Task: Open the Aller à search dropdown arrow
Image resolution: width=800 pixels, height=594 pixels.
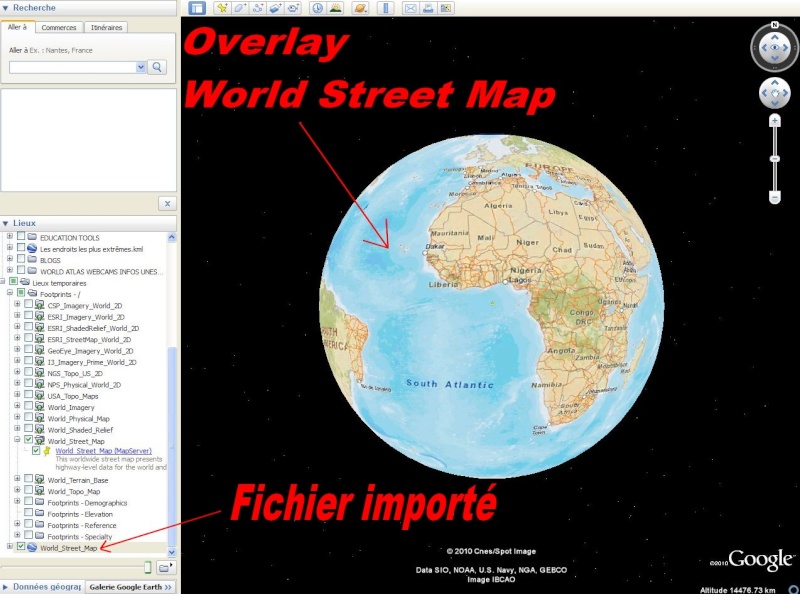Action: 141,67
